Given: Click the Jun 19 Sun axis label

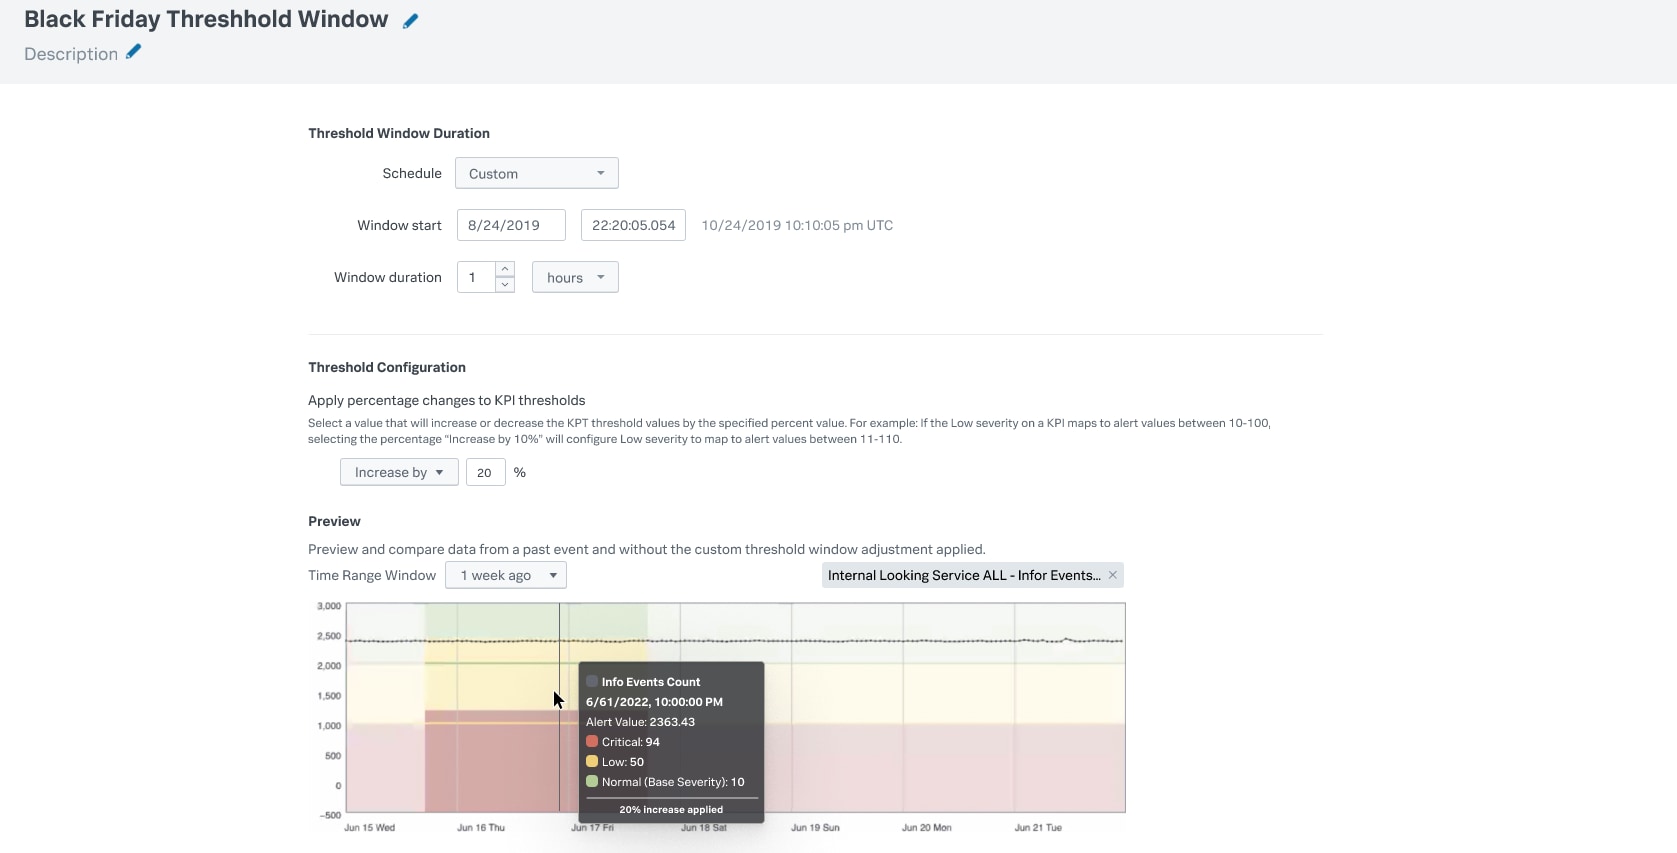Looking at the screenshot, I should [x=815, y=828].
